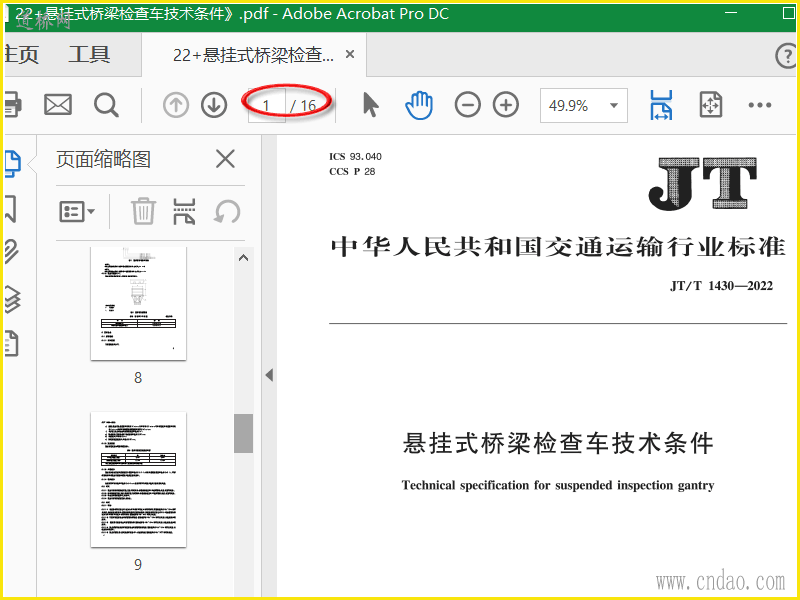The width and height of the screenshot is (800, 600).
Task: Select the page 9 thumbnail
Action: click(x=138, y=480)
